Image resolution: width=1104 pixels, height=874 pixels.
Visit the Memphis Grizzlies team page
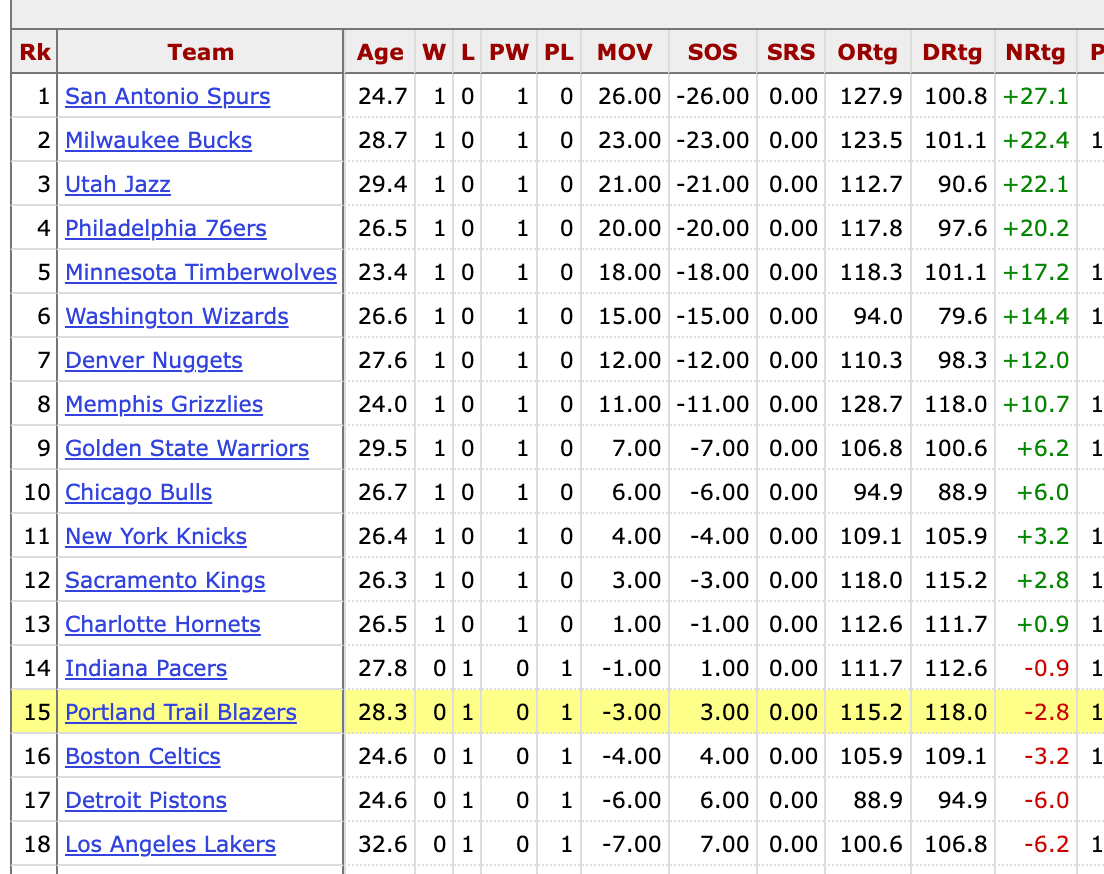163,404
